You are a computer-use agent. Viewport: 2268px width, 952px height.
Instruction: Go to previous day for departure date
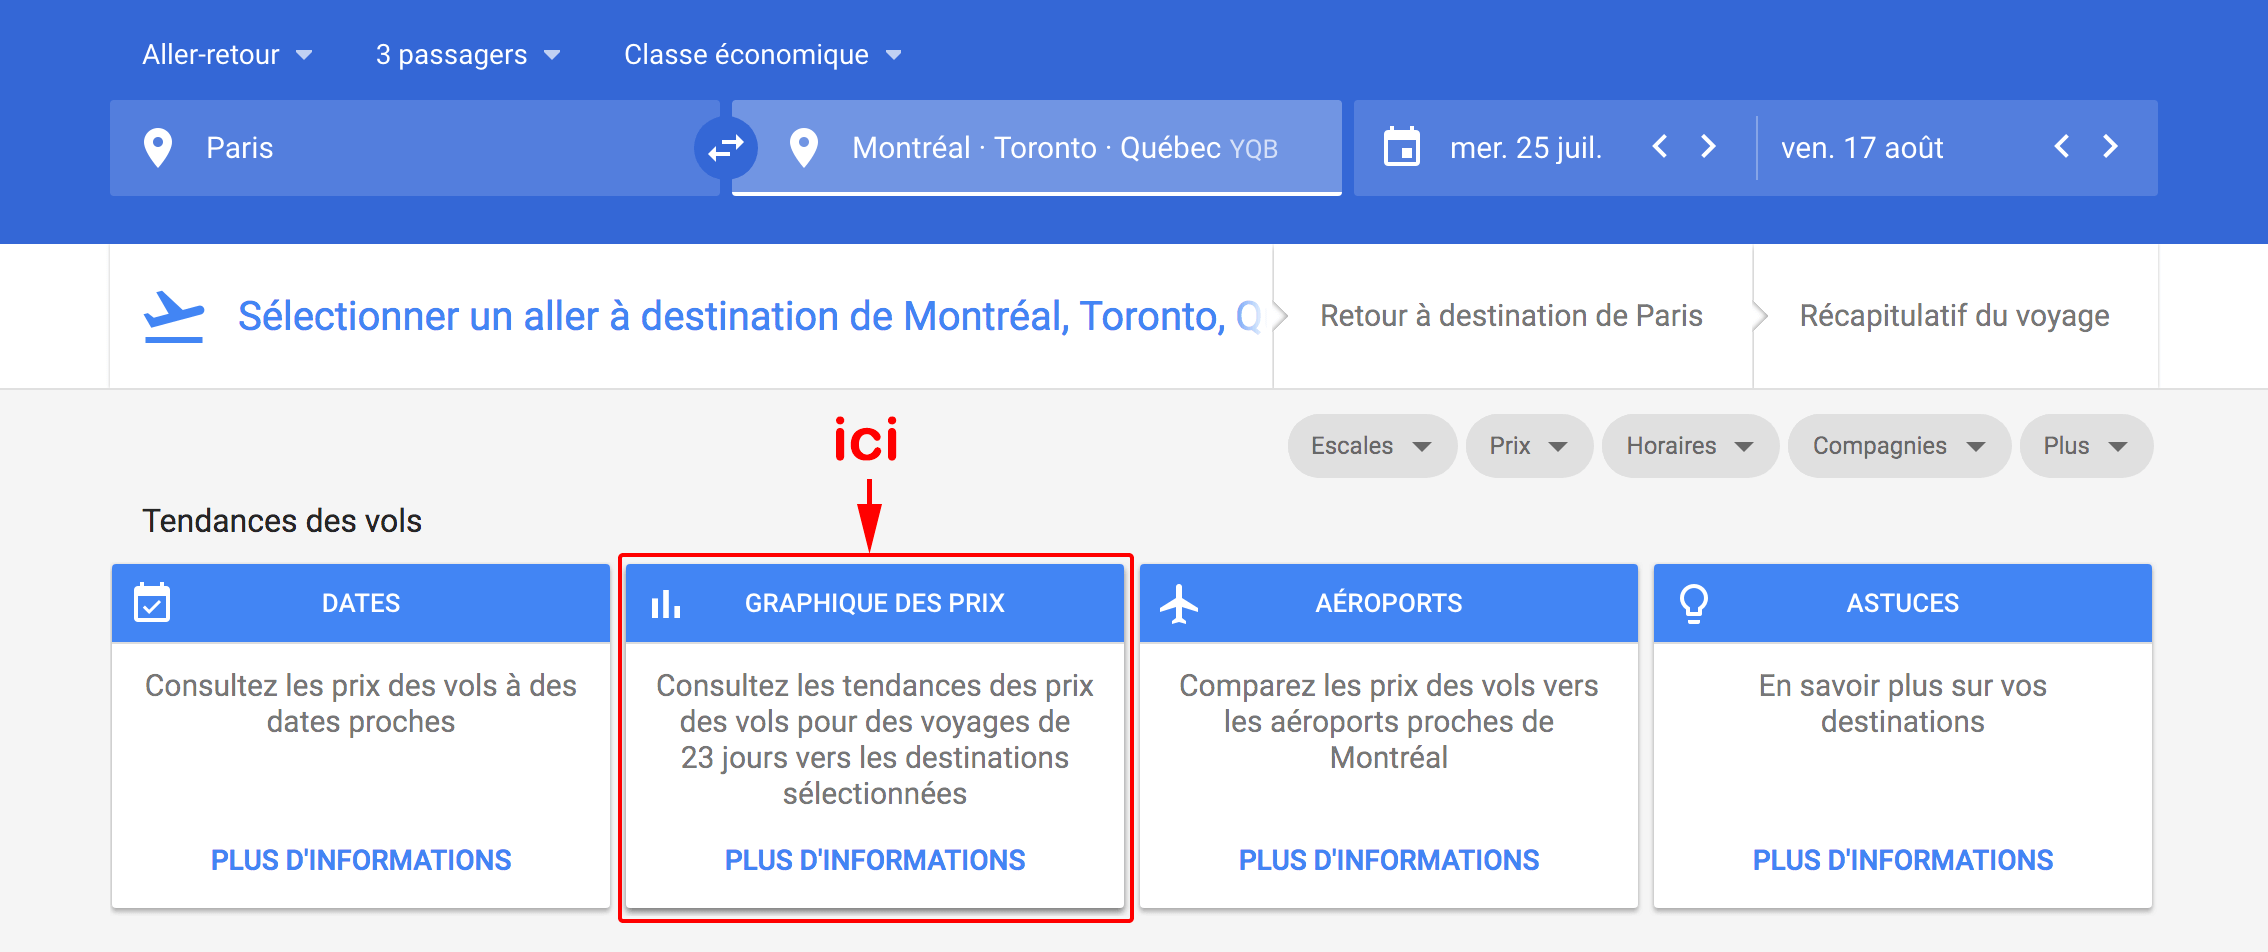(1660, 147)
